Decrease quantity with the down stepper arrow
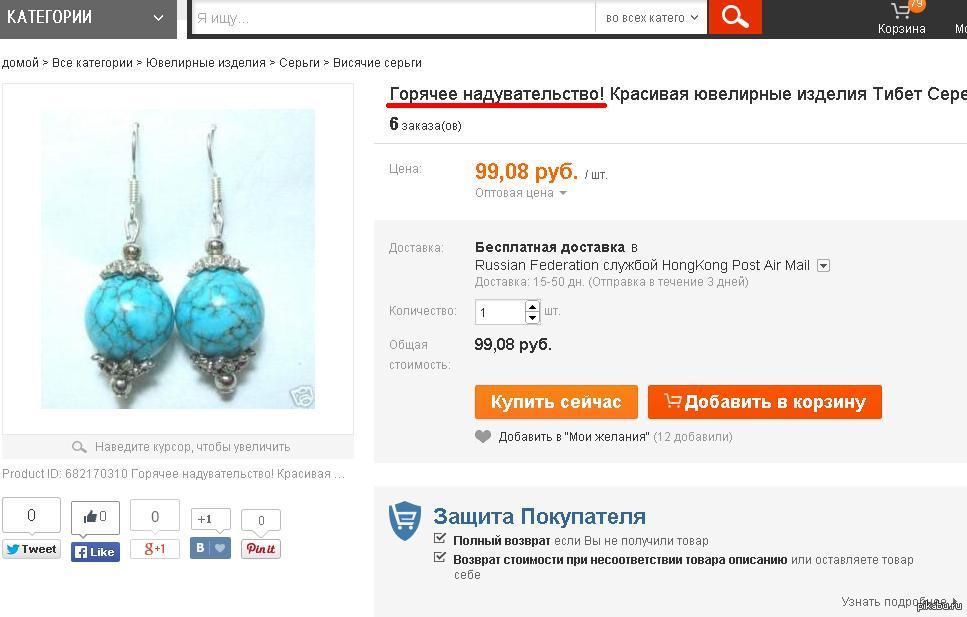This screenshot has height=617, width=967. coord(532,318)
